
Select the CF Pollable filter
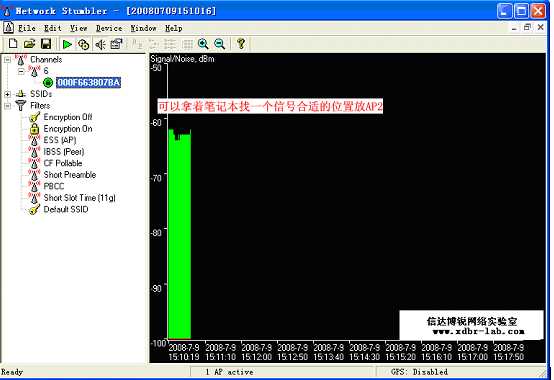click(63, 163)
